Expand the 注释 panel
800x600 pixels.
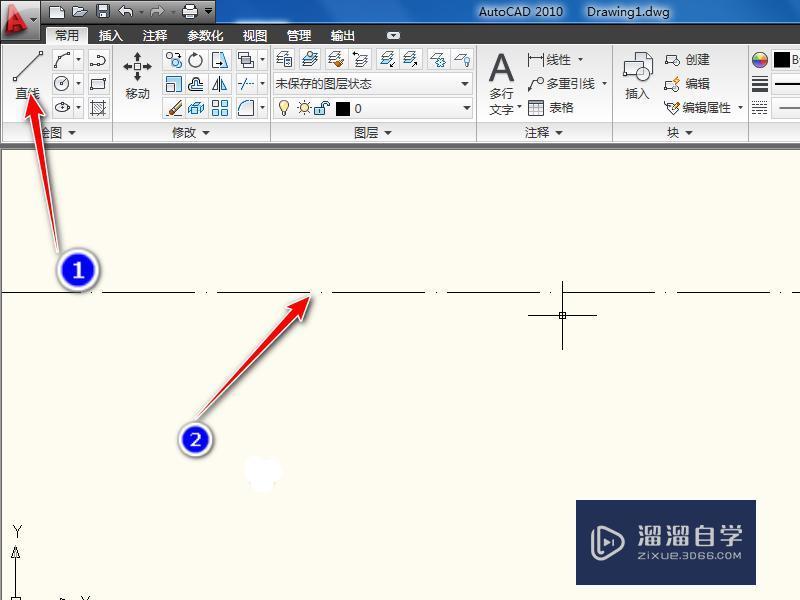[x=544, y=133]
